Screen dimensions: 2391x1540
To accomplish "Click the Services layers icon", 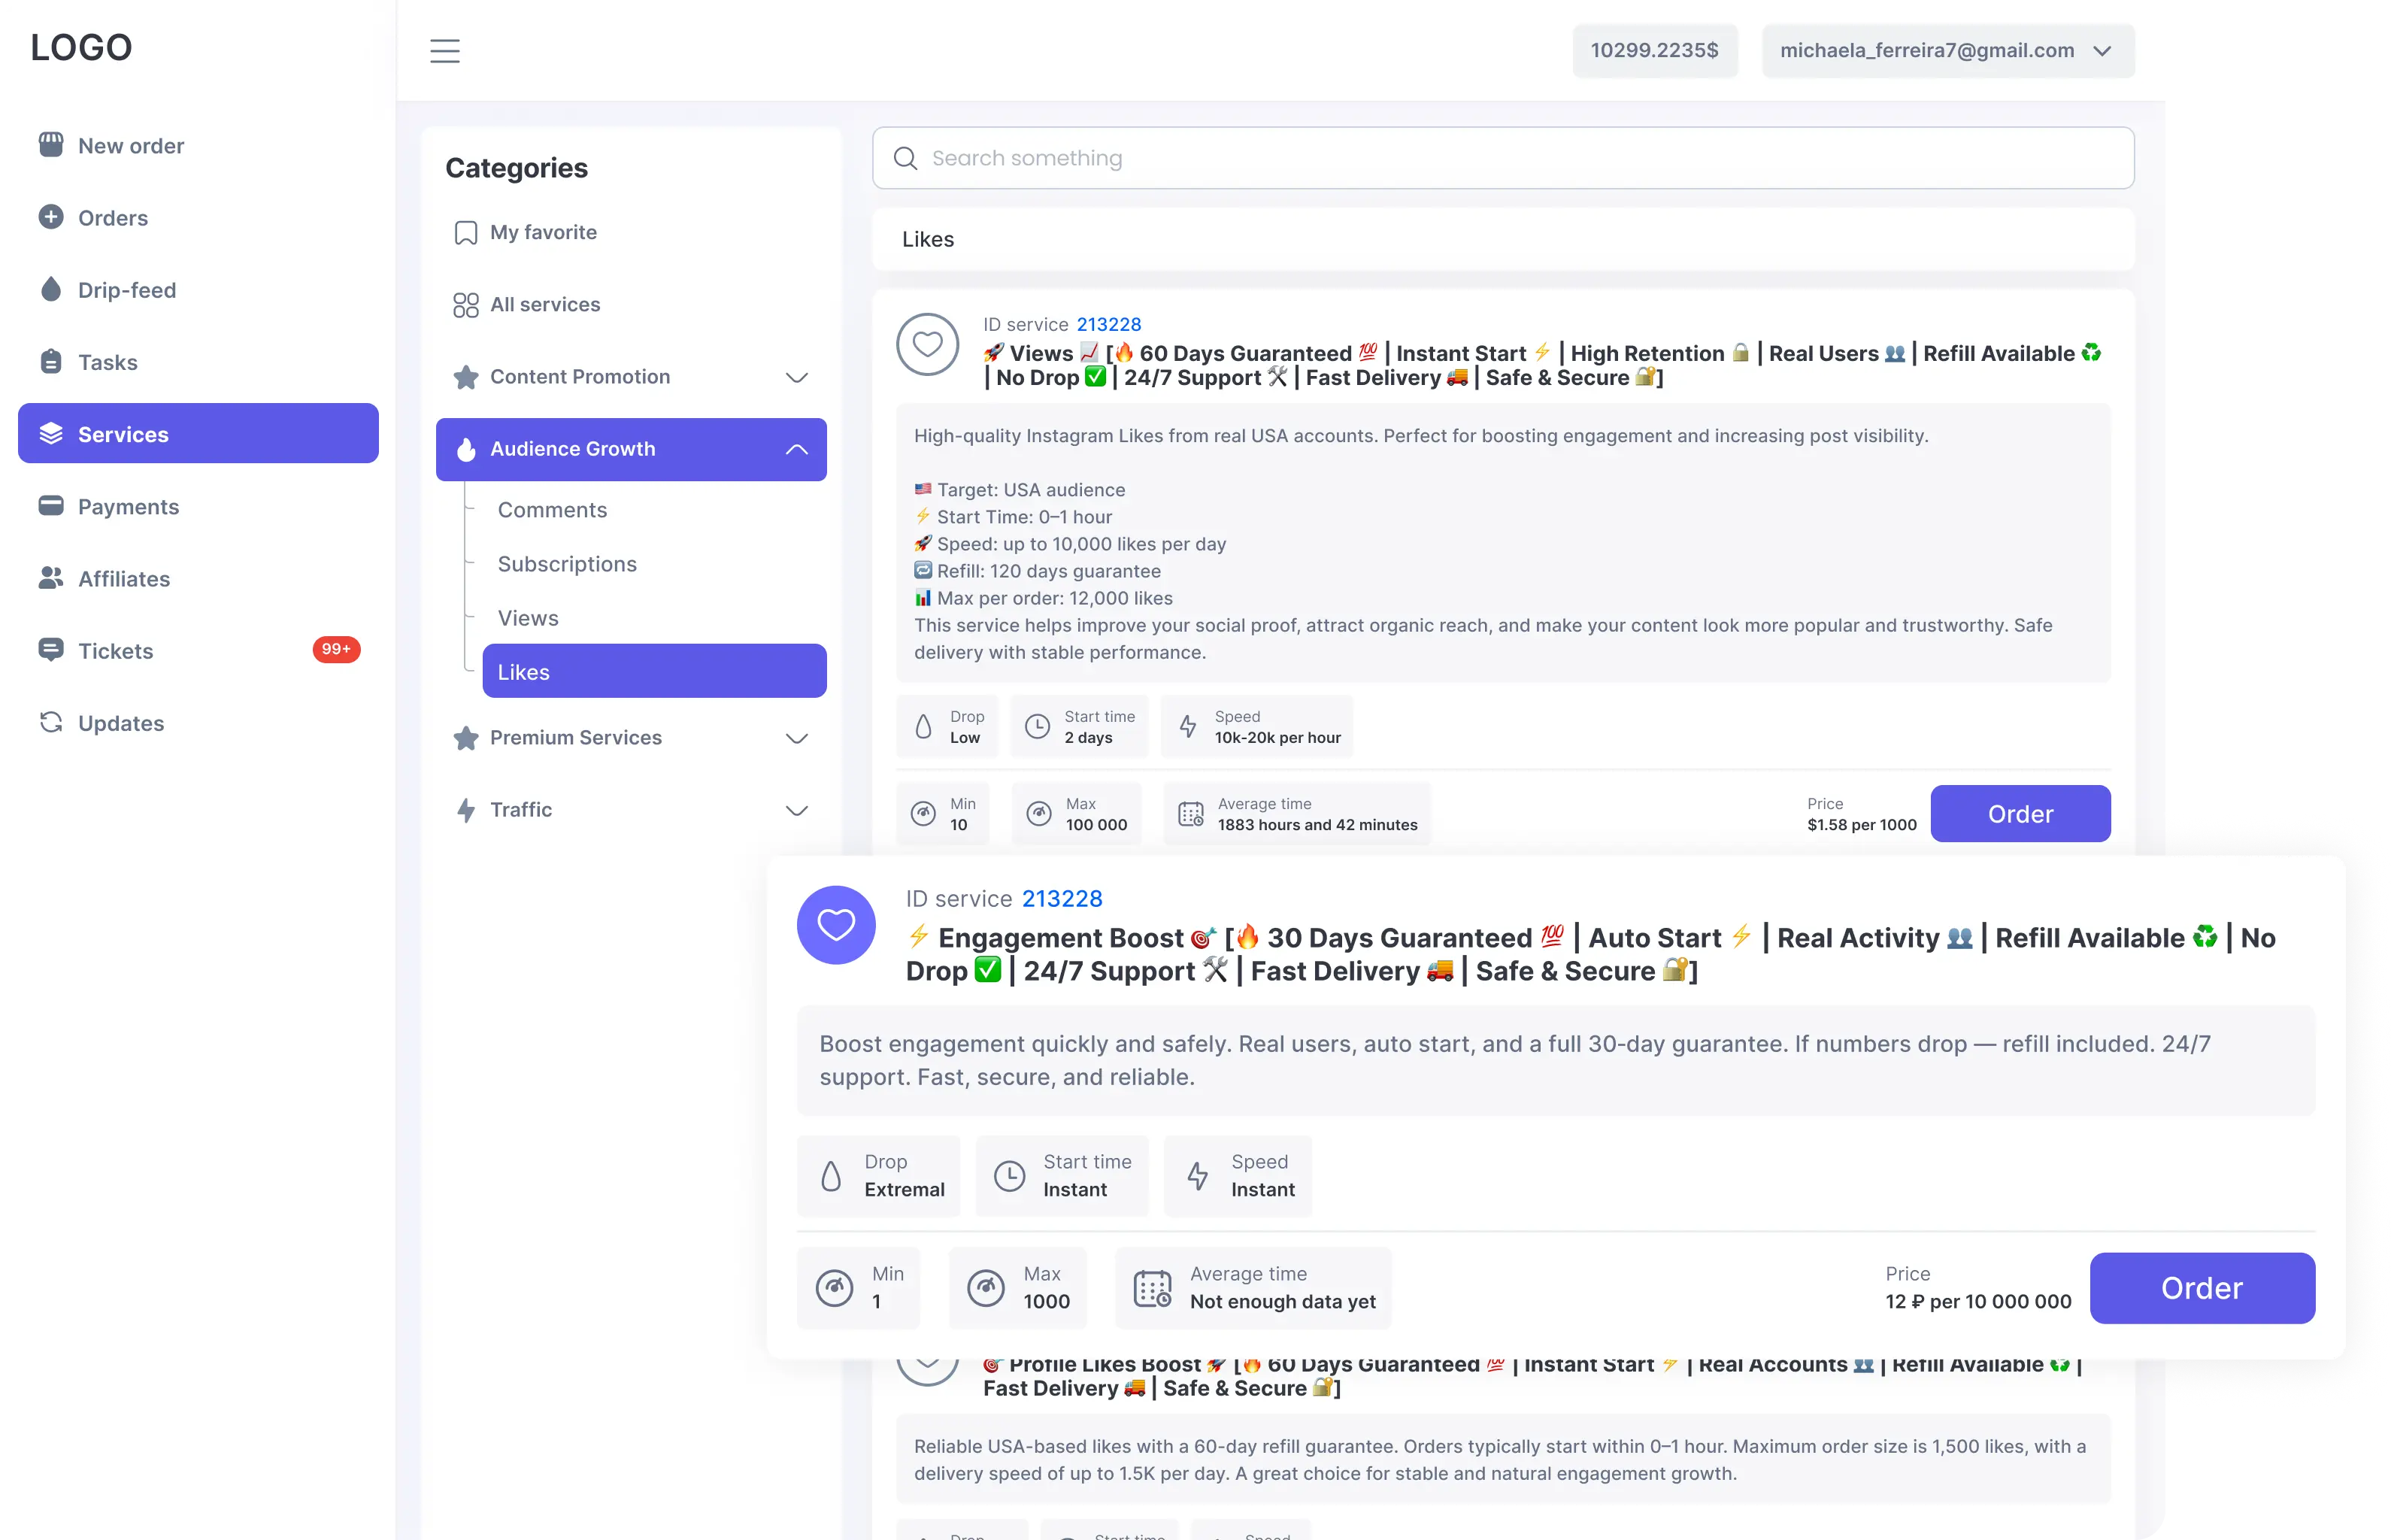I will (51, 433).
